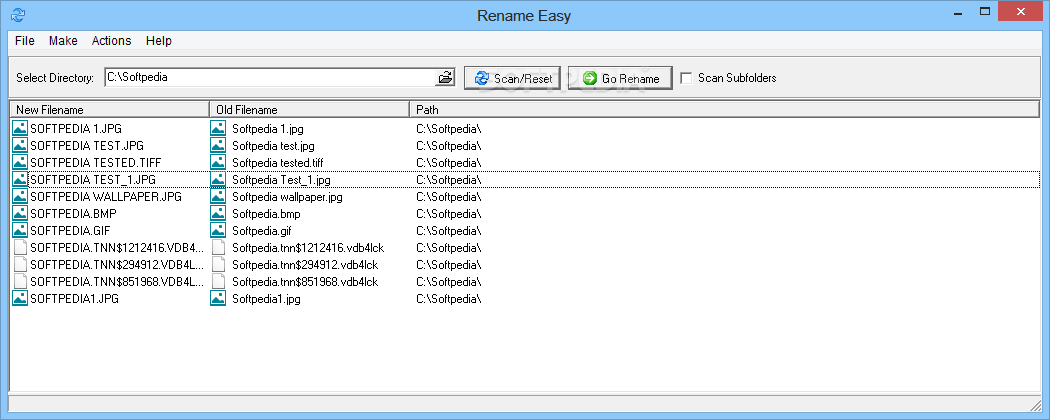
Task: Click old filename Softpedia test.jpg
Action: coord(273,145)
